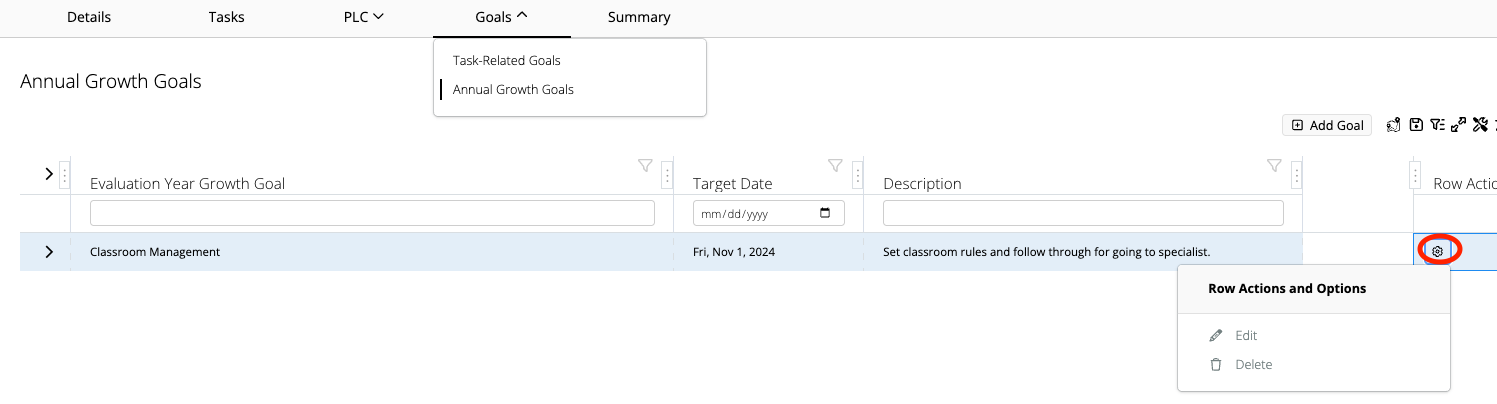1497x404 pixels.
Task: Open the PLC dropdown menu
Action: [364, 17]
